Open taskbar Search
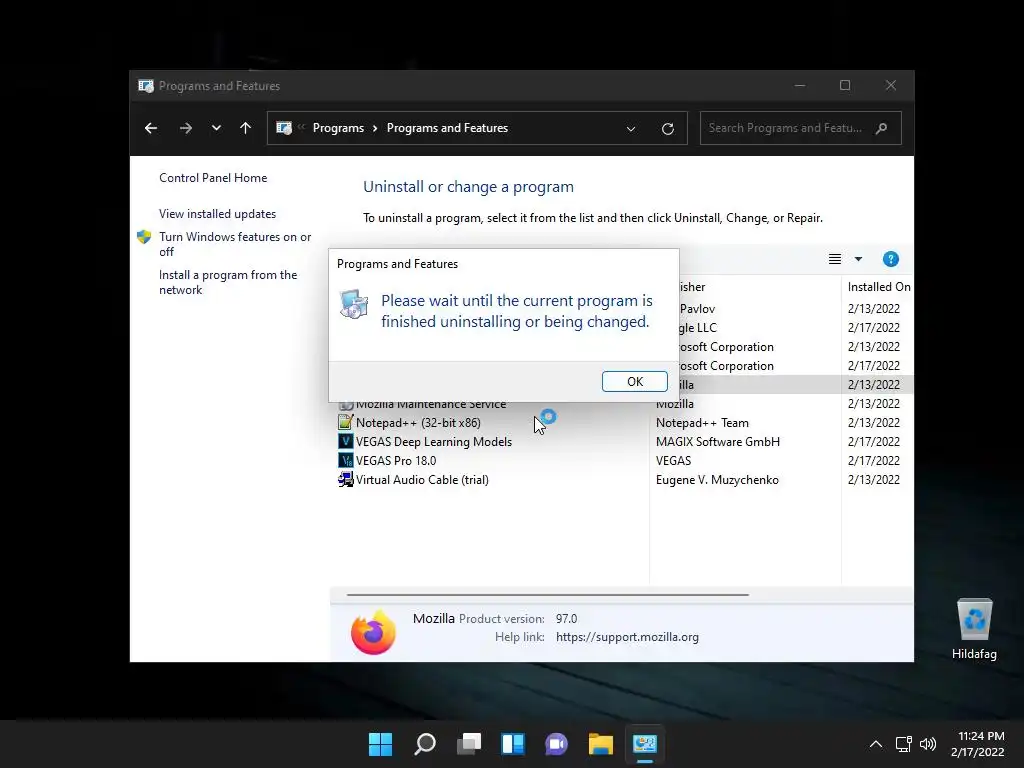This screenshot has height=768, width=1024. point(424,744)
